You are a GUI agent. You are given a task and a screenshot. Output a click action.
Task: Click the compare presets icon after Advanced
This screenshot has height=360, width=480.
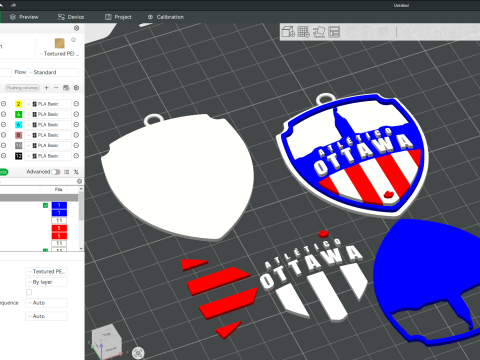76,172
